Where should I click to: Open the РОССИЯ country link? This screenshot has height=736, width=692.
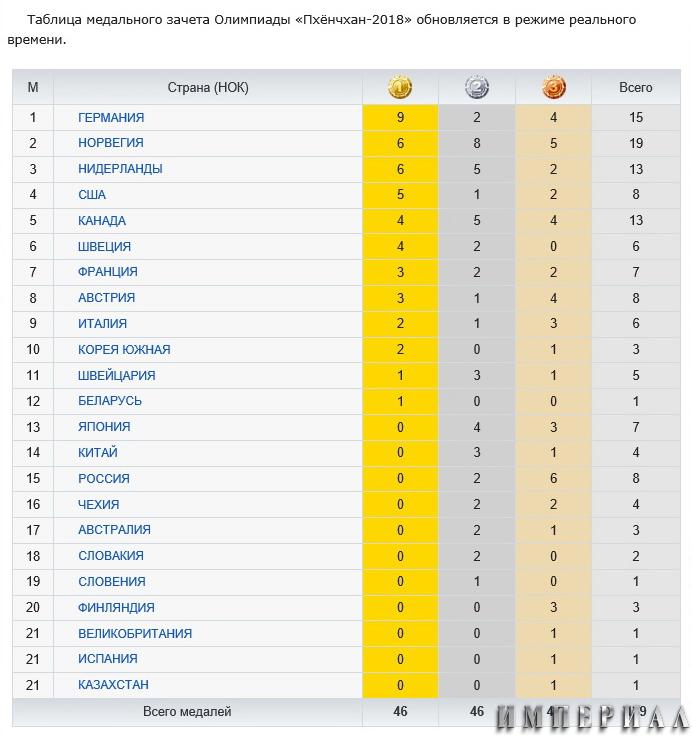pos(104,478)
